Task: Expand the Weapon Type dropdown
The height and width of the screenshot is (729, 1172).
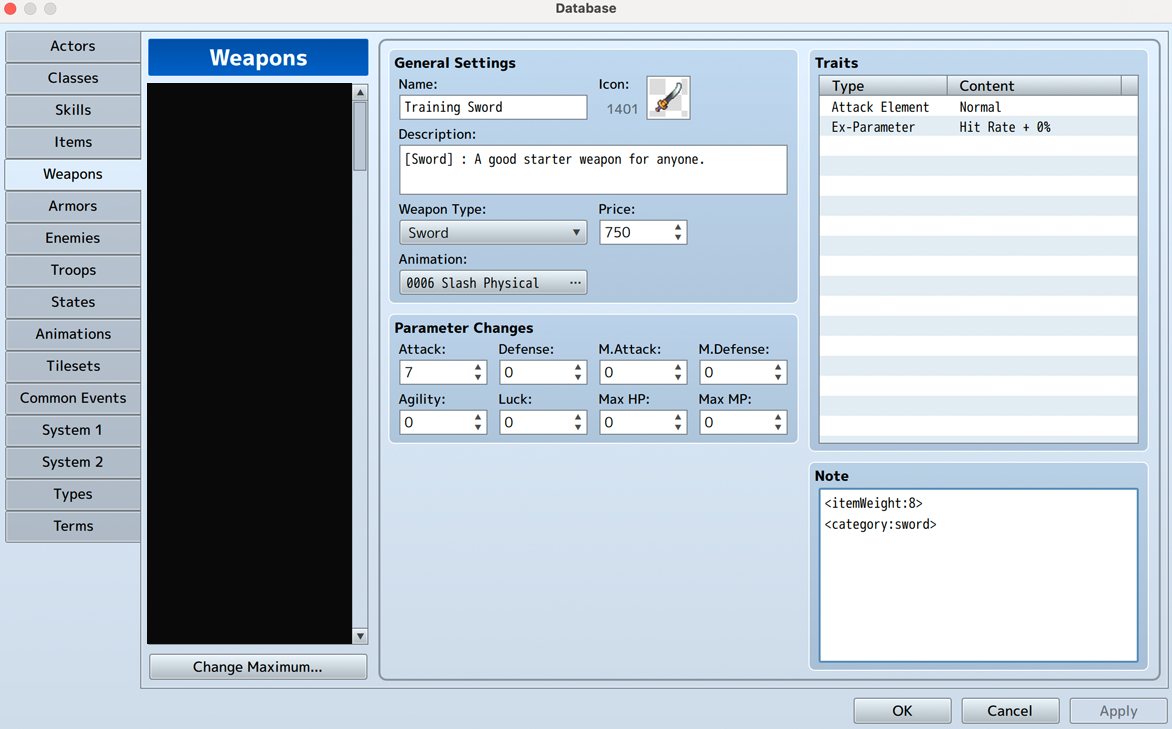Action: pos(493,233)
